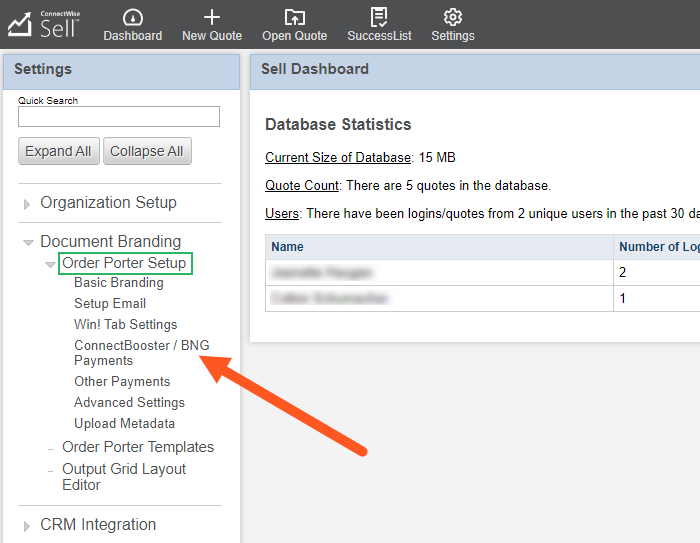Click the Number of Logins column header

coord(657,247)
